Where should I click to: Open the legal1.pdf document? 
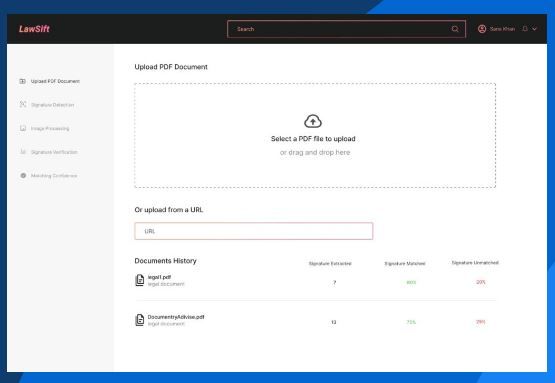click(159, 277)
